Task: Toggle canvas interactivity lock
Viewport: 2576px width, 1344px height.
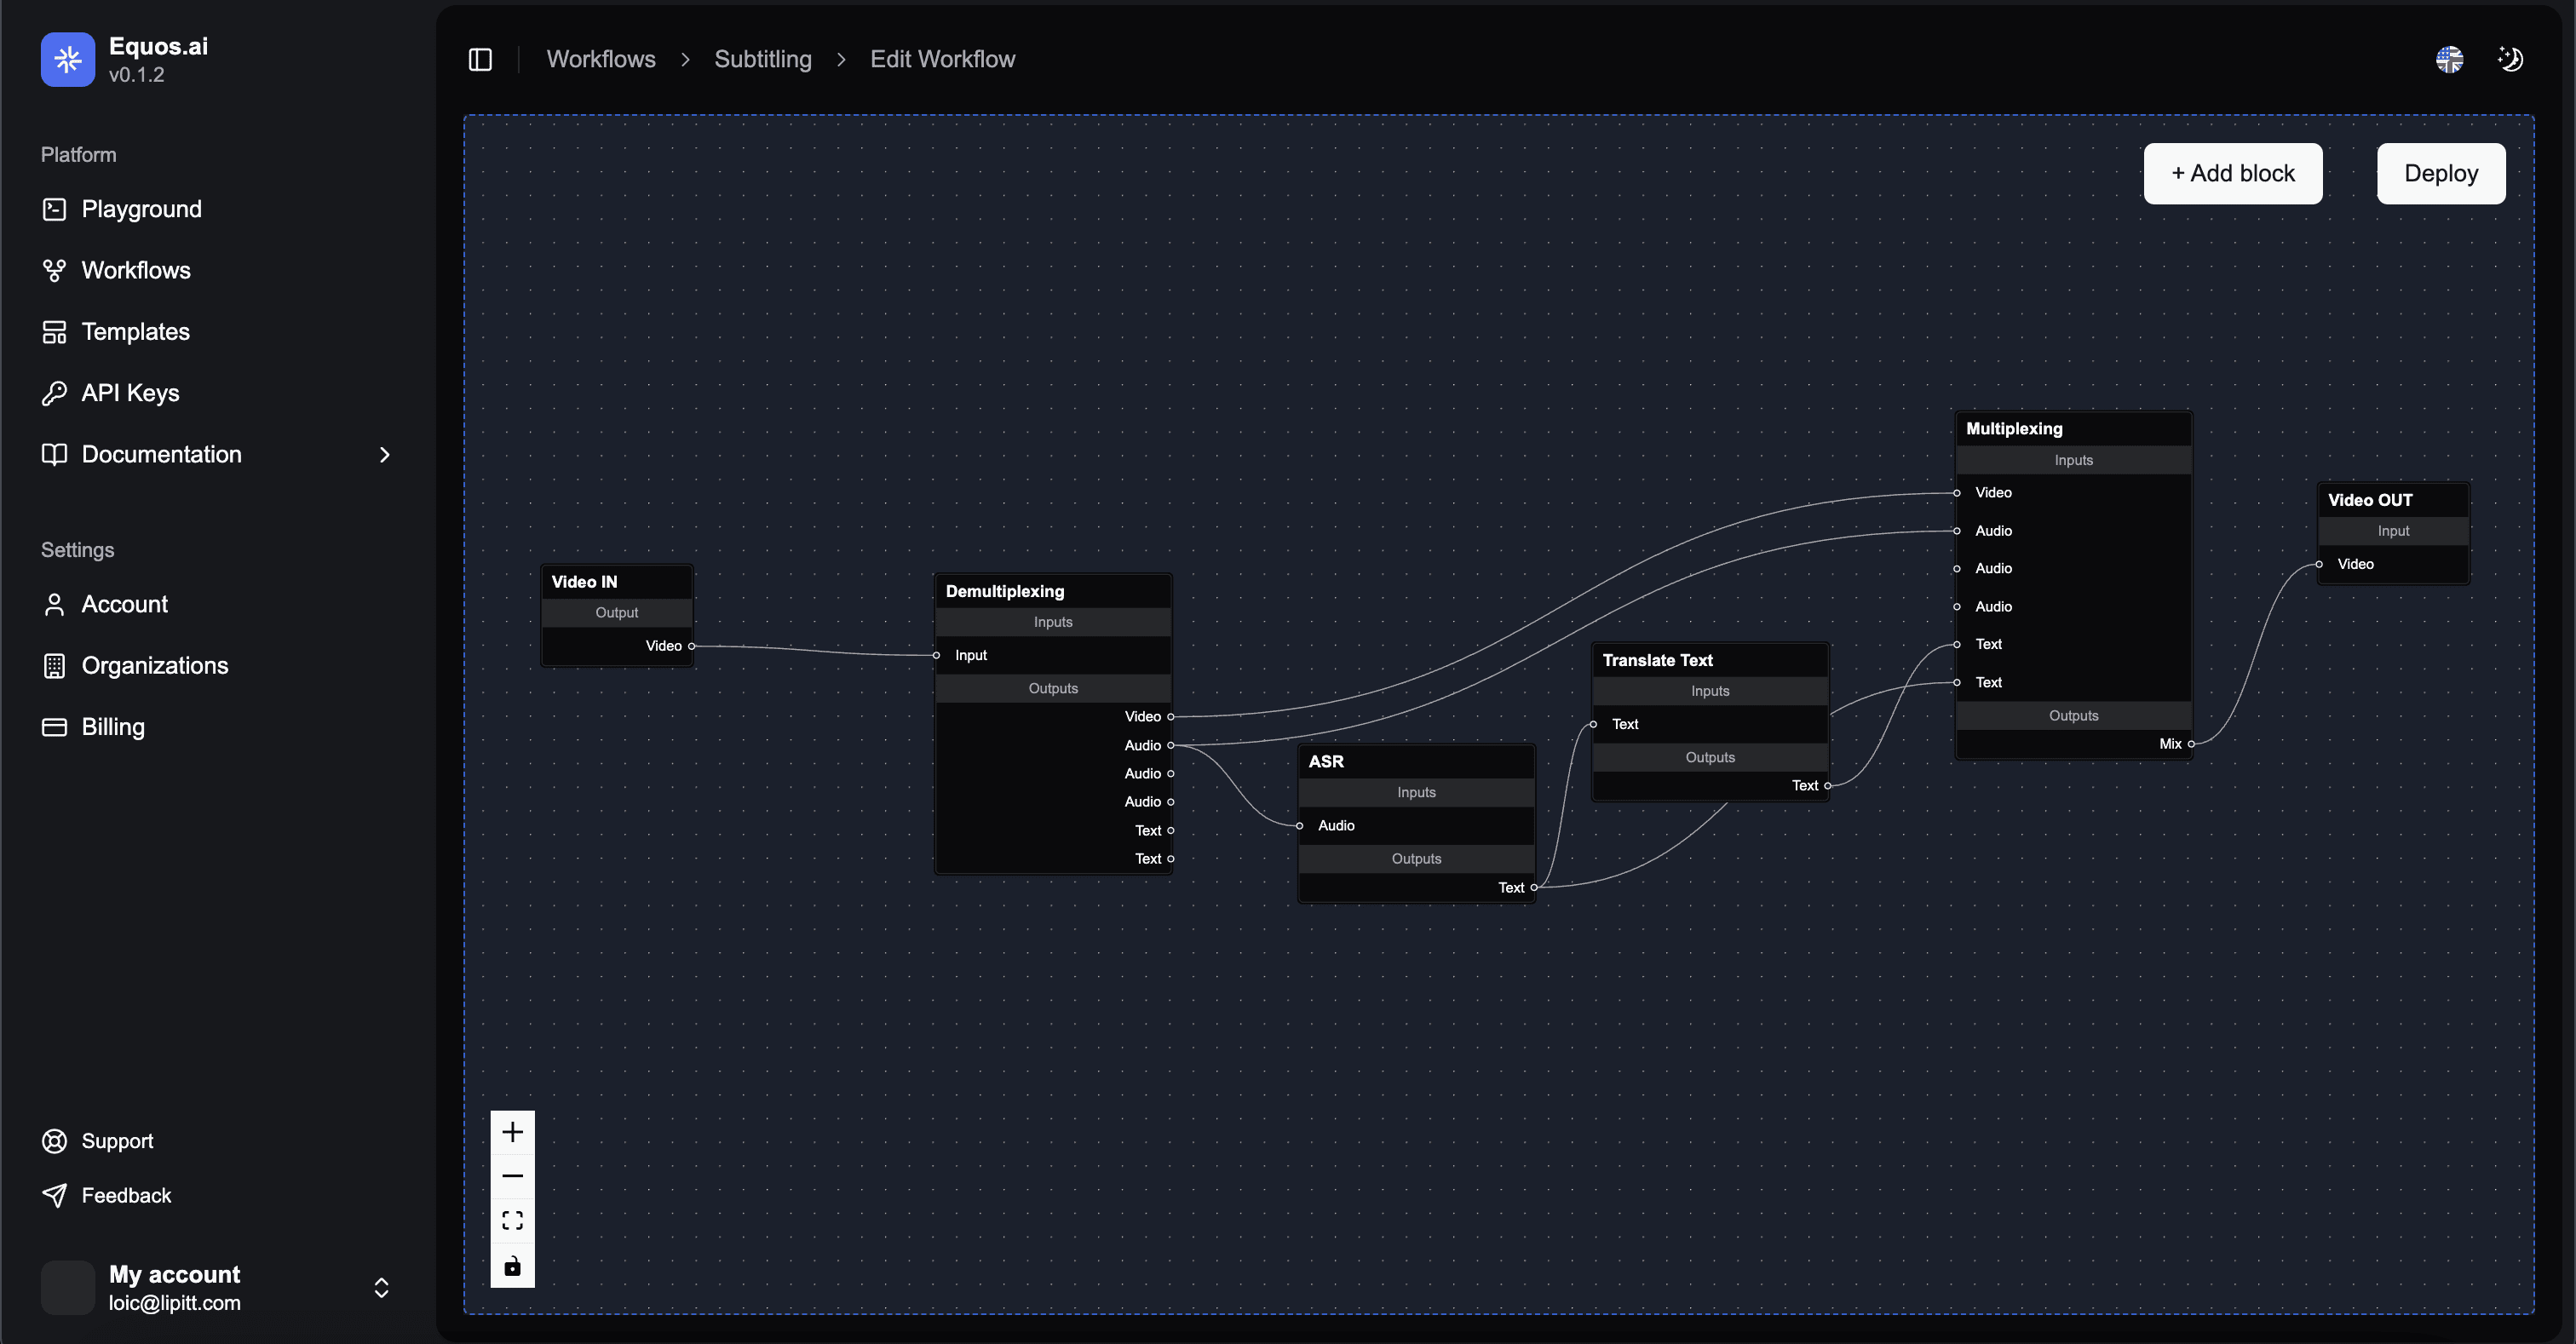Action: pos(512,1265)
